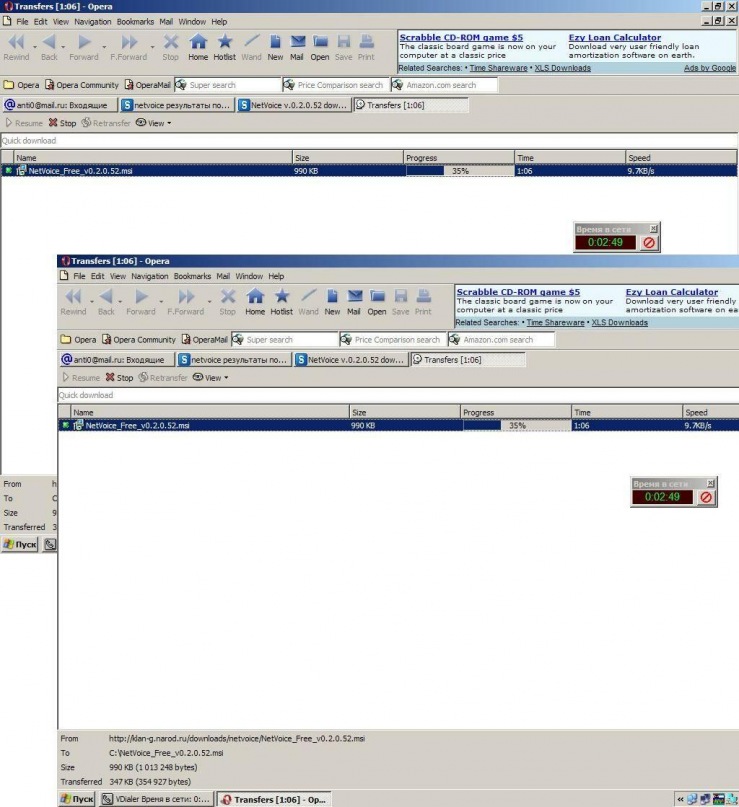Viewport: 739px width, 807px height.
Task: Click the Back arrow in the front window
Action: (106, 296)
